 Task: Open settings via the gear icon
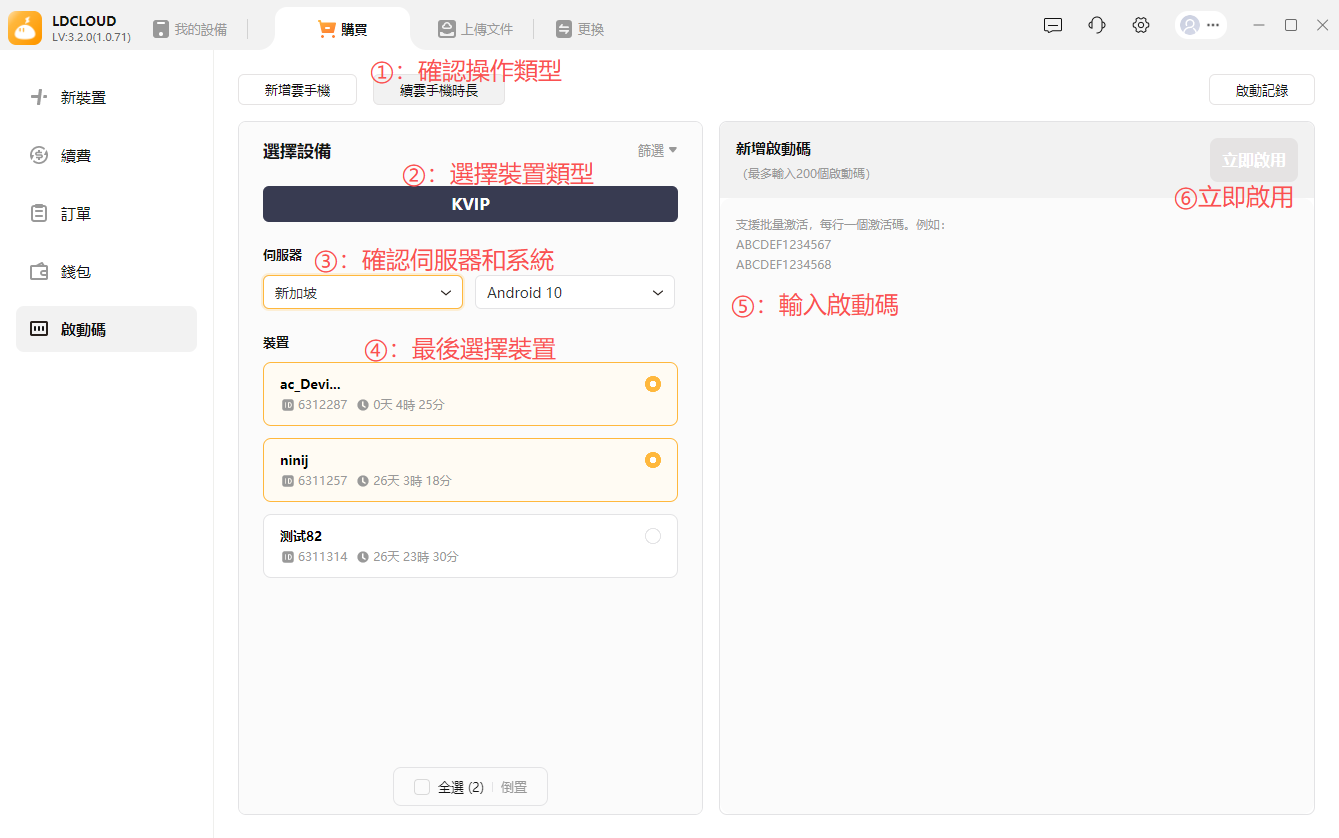coord(1140,26)
